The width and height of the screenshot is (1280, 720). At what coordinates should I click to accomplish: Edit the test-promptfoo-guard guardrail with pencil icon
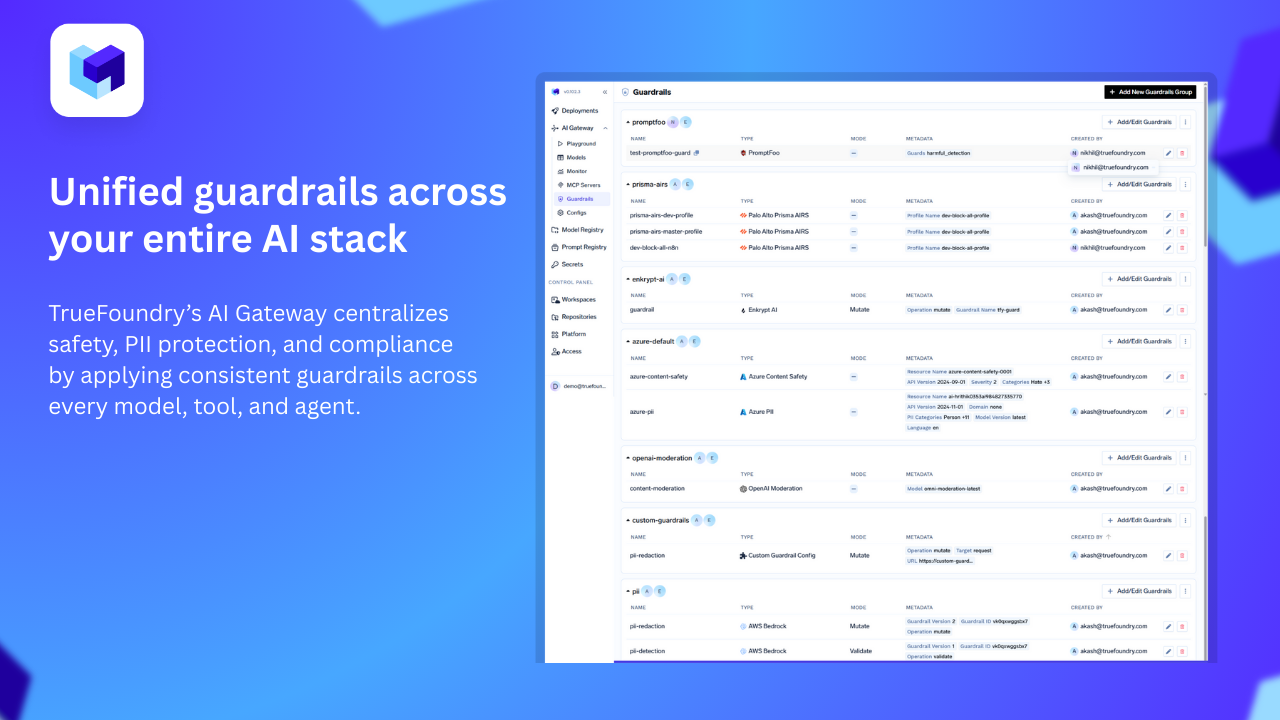[x=1168, y=153]
